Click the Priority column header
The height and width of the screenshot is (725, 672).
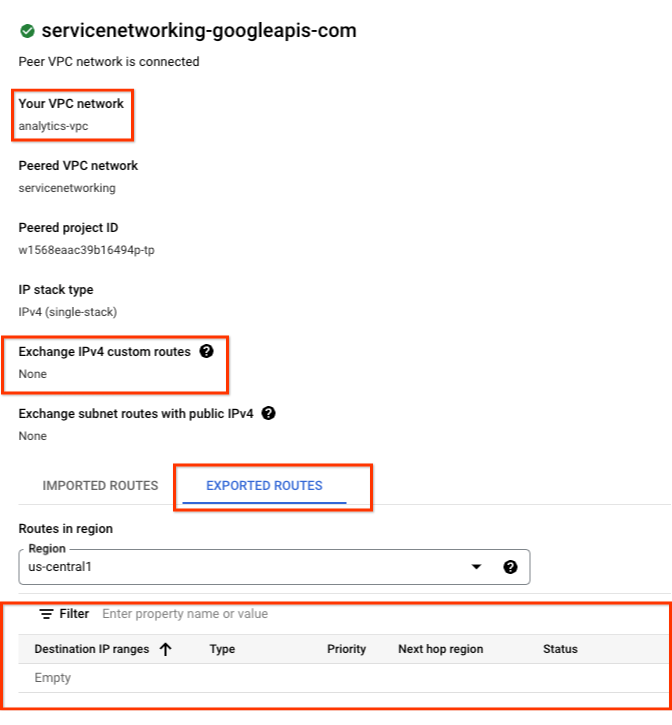tap(346, 649)
